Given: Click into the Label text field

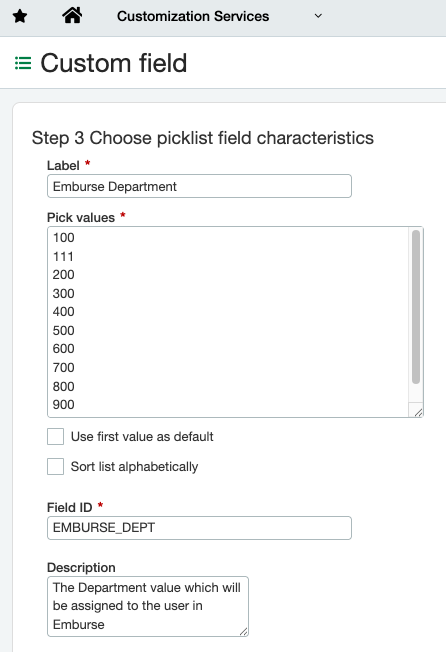Looking at the screenshot, I should [x=200, y=186].
